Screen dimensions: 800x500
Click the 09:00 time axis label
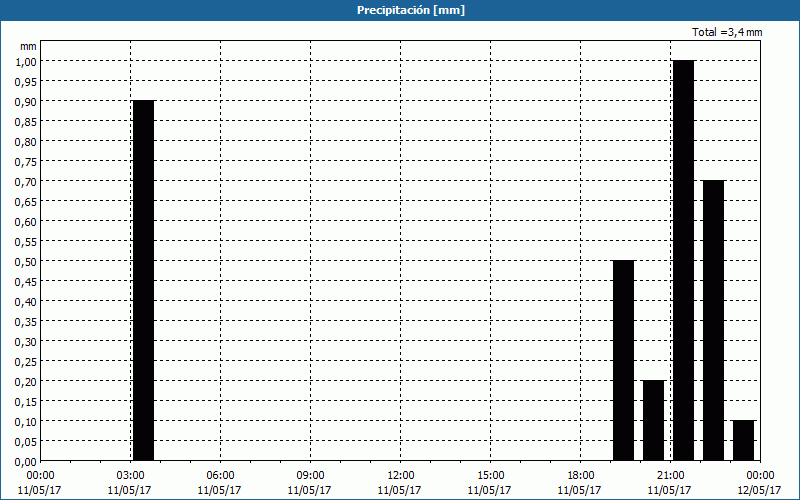[x=310, y=476]
